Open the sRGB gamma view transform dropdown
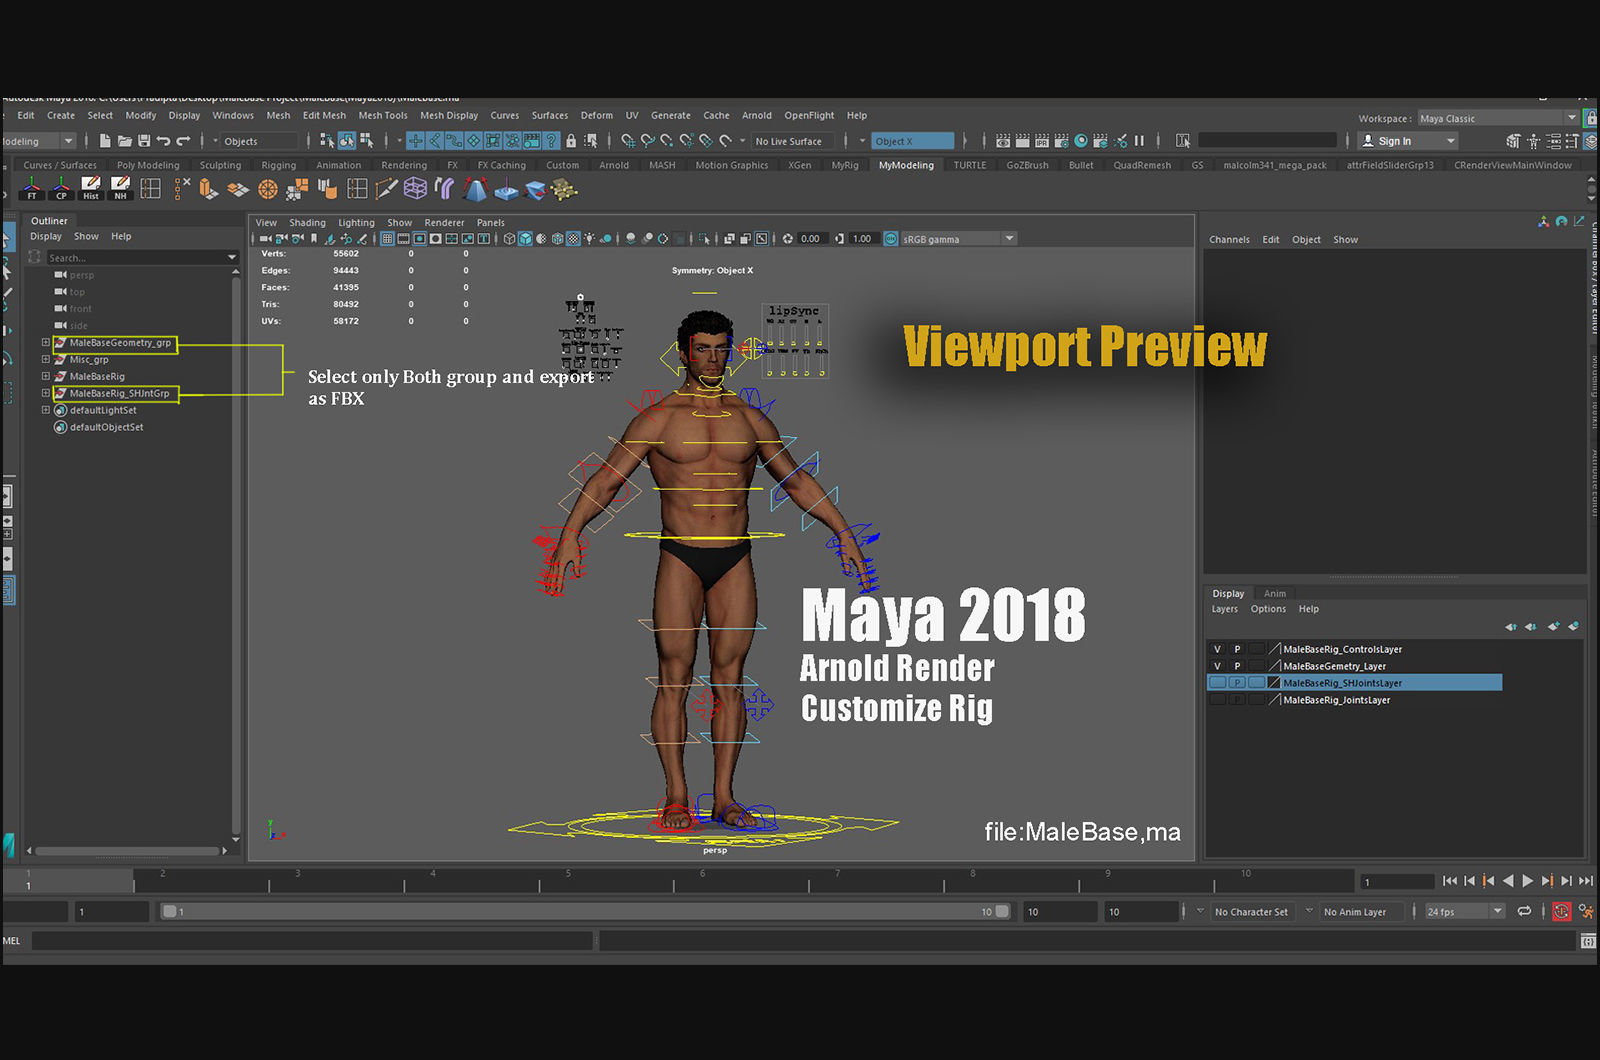Image resolution: width=1600 pixels, height=1060 pixels. pos(958,239)
